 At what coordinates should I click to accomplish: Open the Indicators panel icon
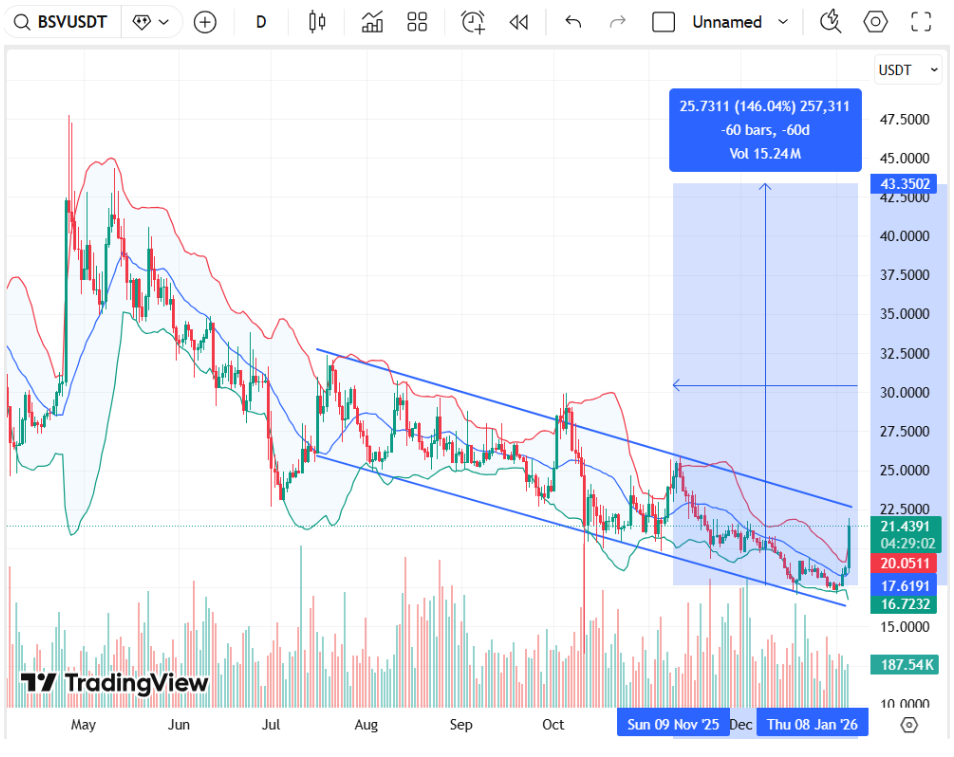tap(373, 22)
